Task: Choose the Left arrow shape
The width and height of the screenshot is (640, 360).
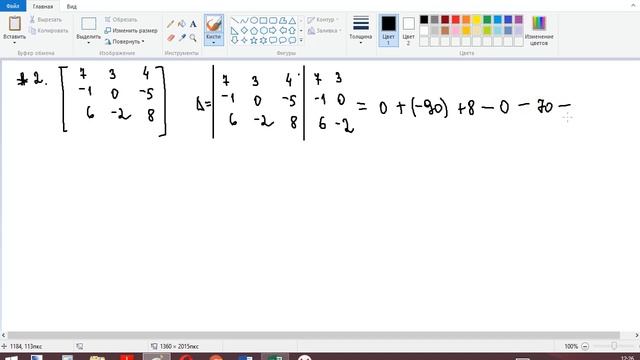Action: 282,31
